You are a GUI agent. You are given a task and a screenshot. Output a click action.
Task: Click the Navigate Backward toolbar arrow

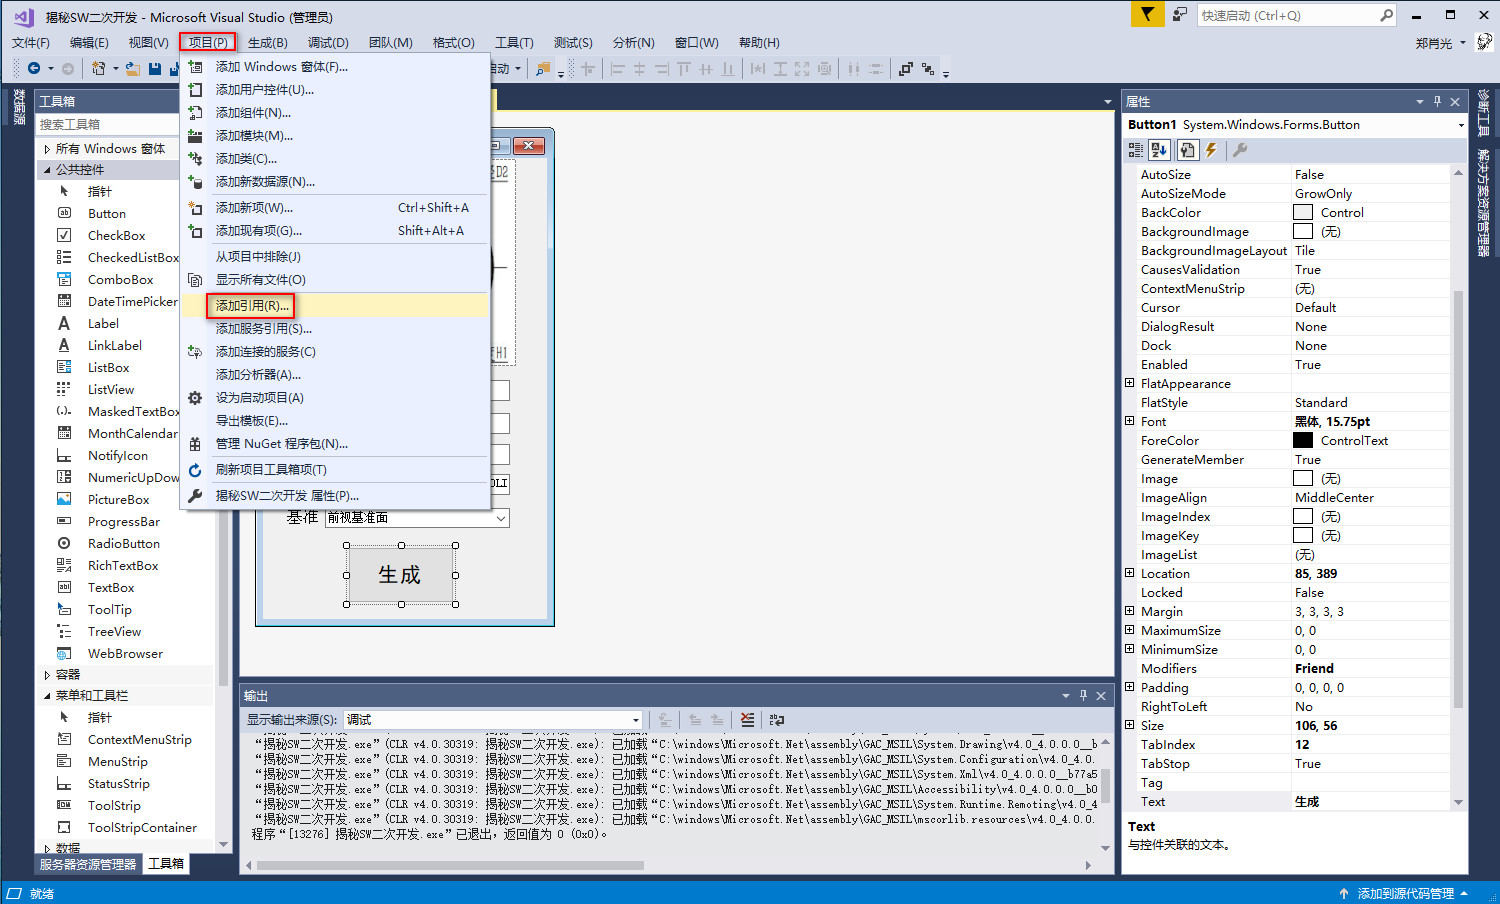click(x=34, y=68)
